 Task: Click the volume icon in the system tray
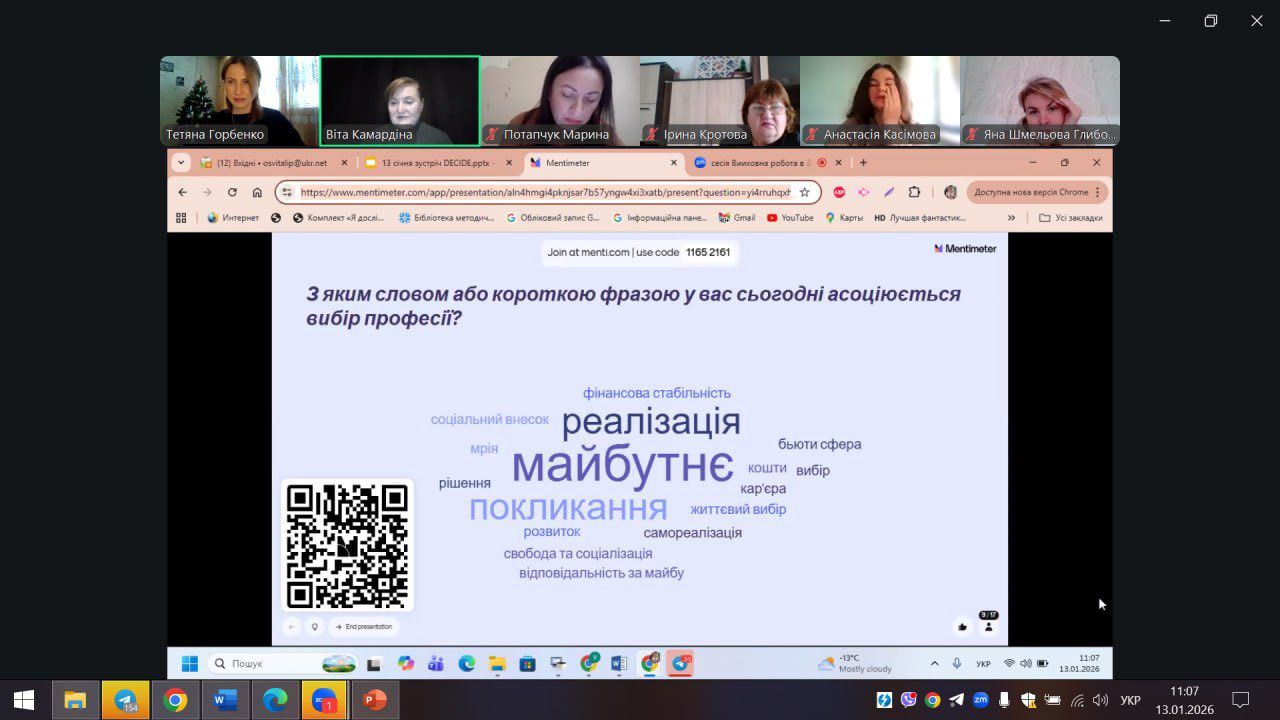[x=1026, y=663]
